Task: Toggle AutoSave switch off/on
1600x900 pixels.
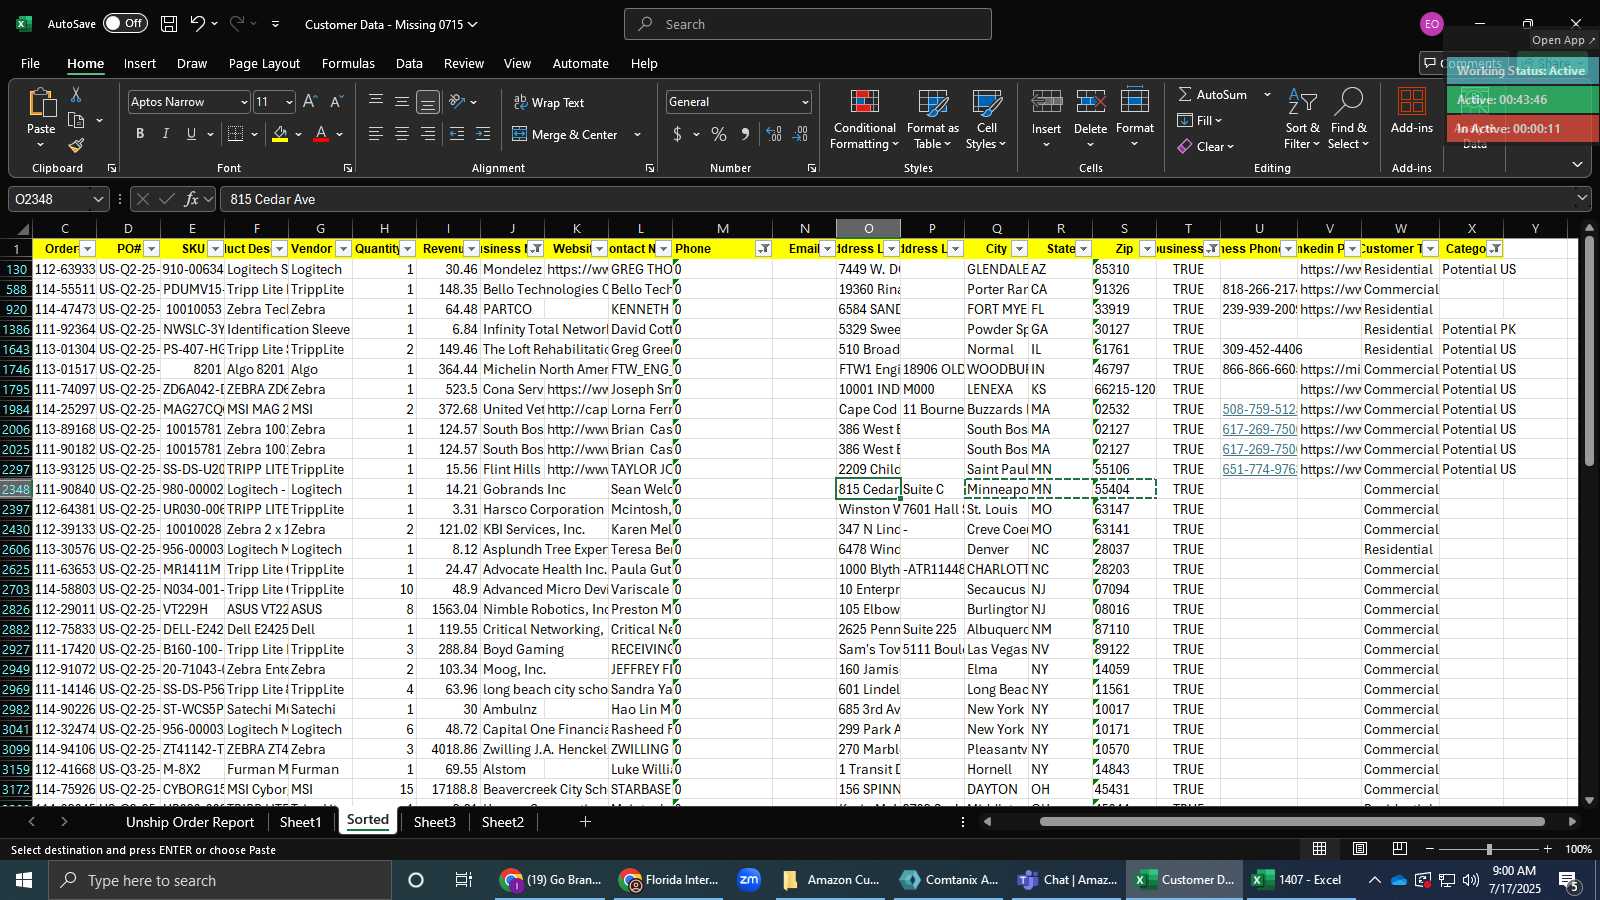Action: pyautogui.click(x=125, y=23)
